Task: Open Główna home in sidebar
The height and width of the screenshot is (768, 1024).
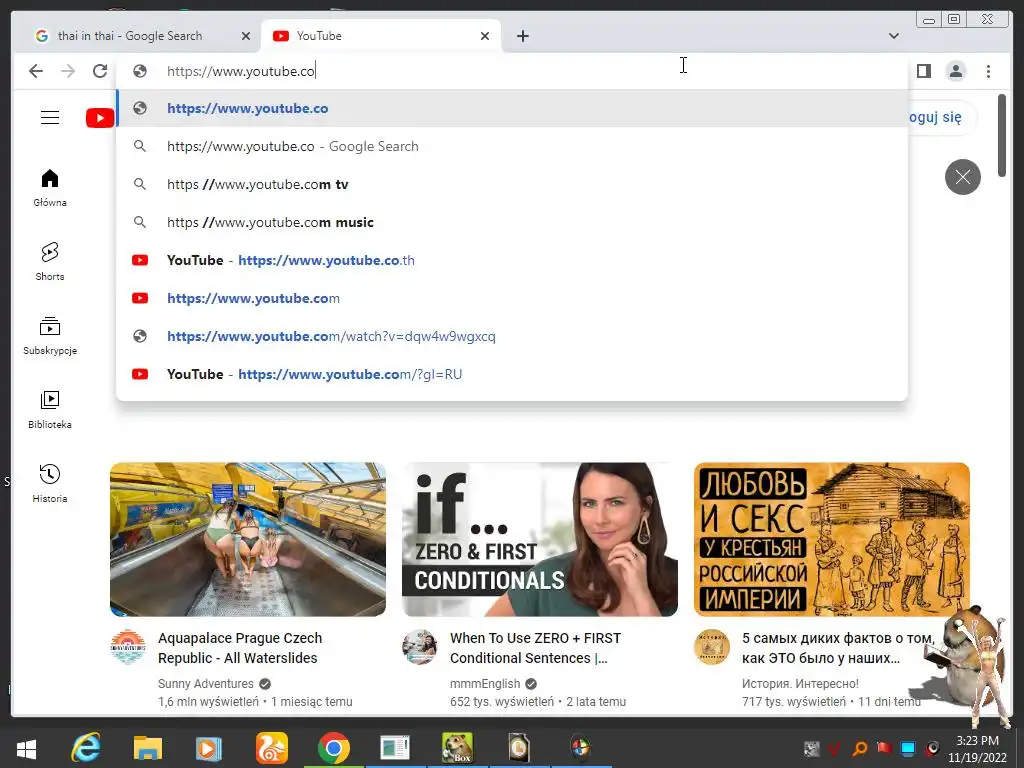Action: coord(50,188)
